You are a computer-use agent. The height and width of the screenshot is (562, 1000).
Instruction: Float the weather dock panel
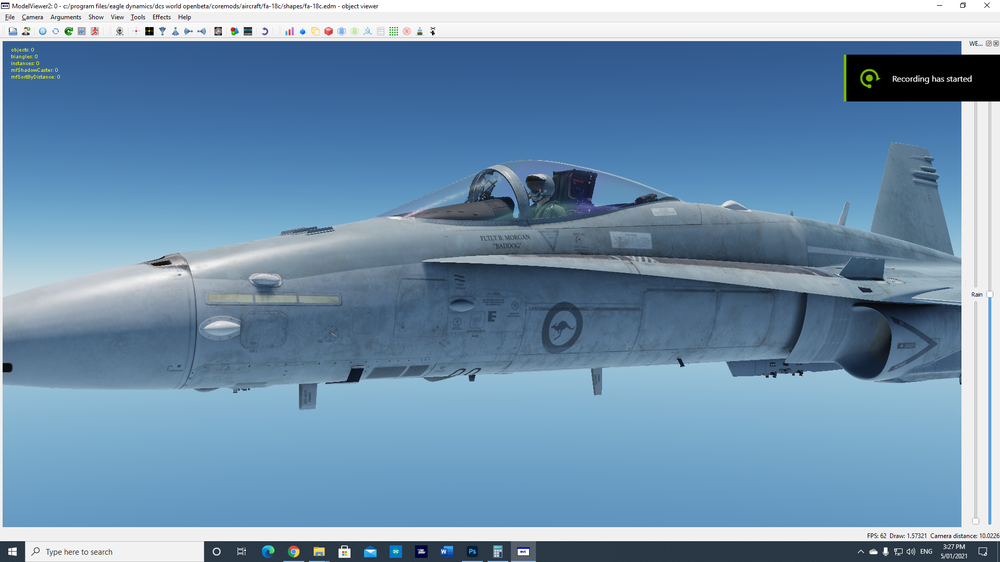coord(989,43)
